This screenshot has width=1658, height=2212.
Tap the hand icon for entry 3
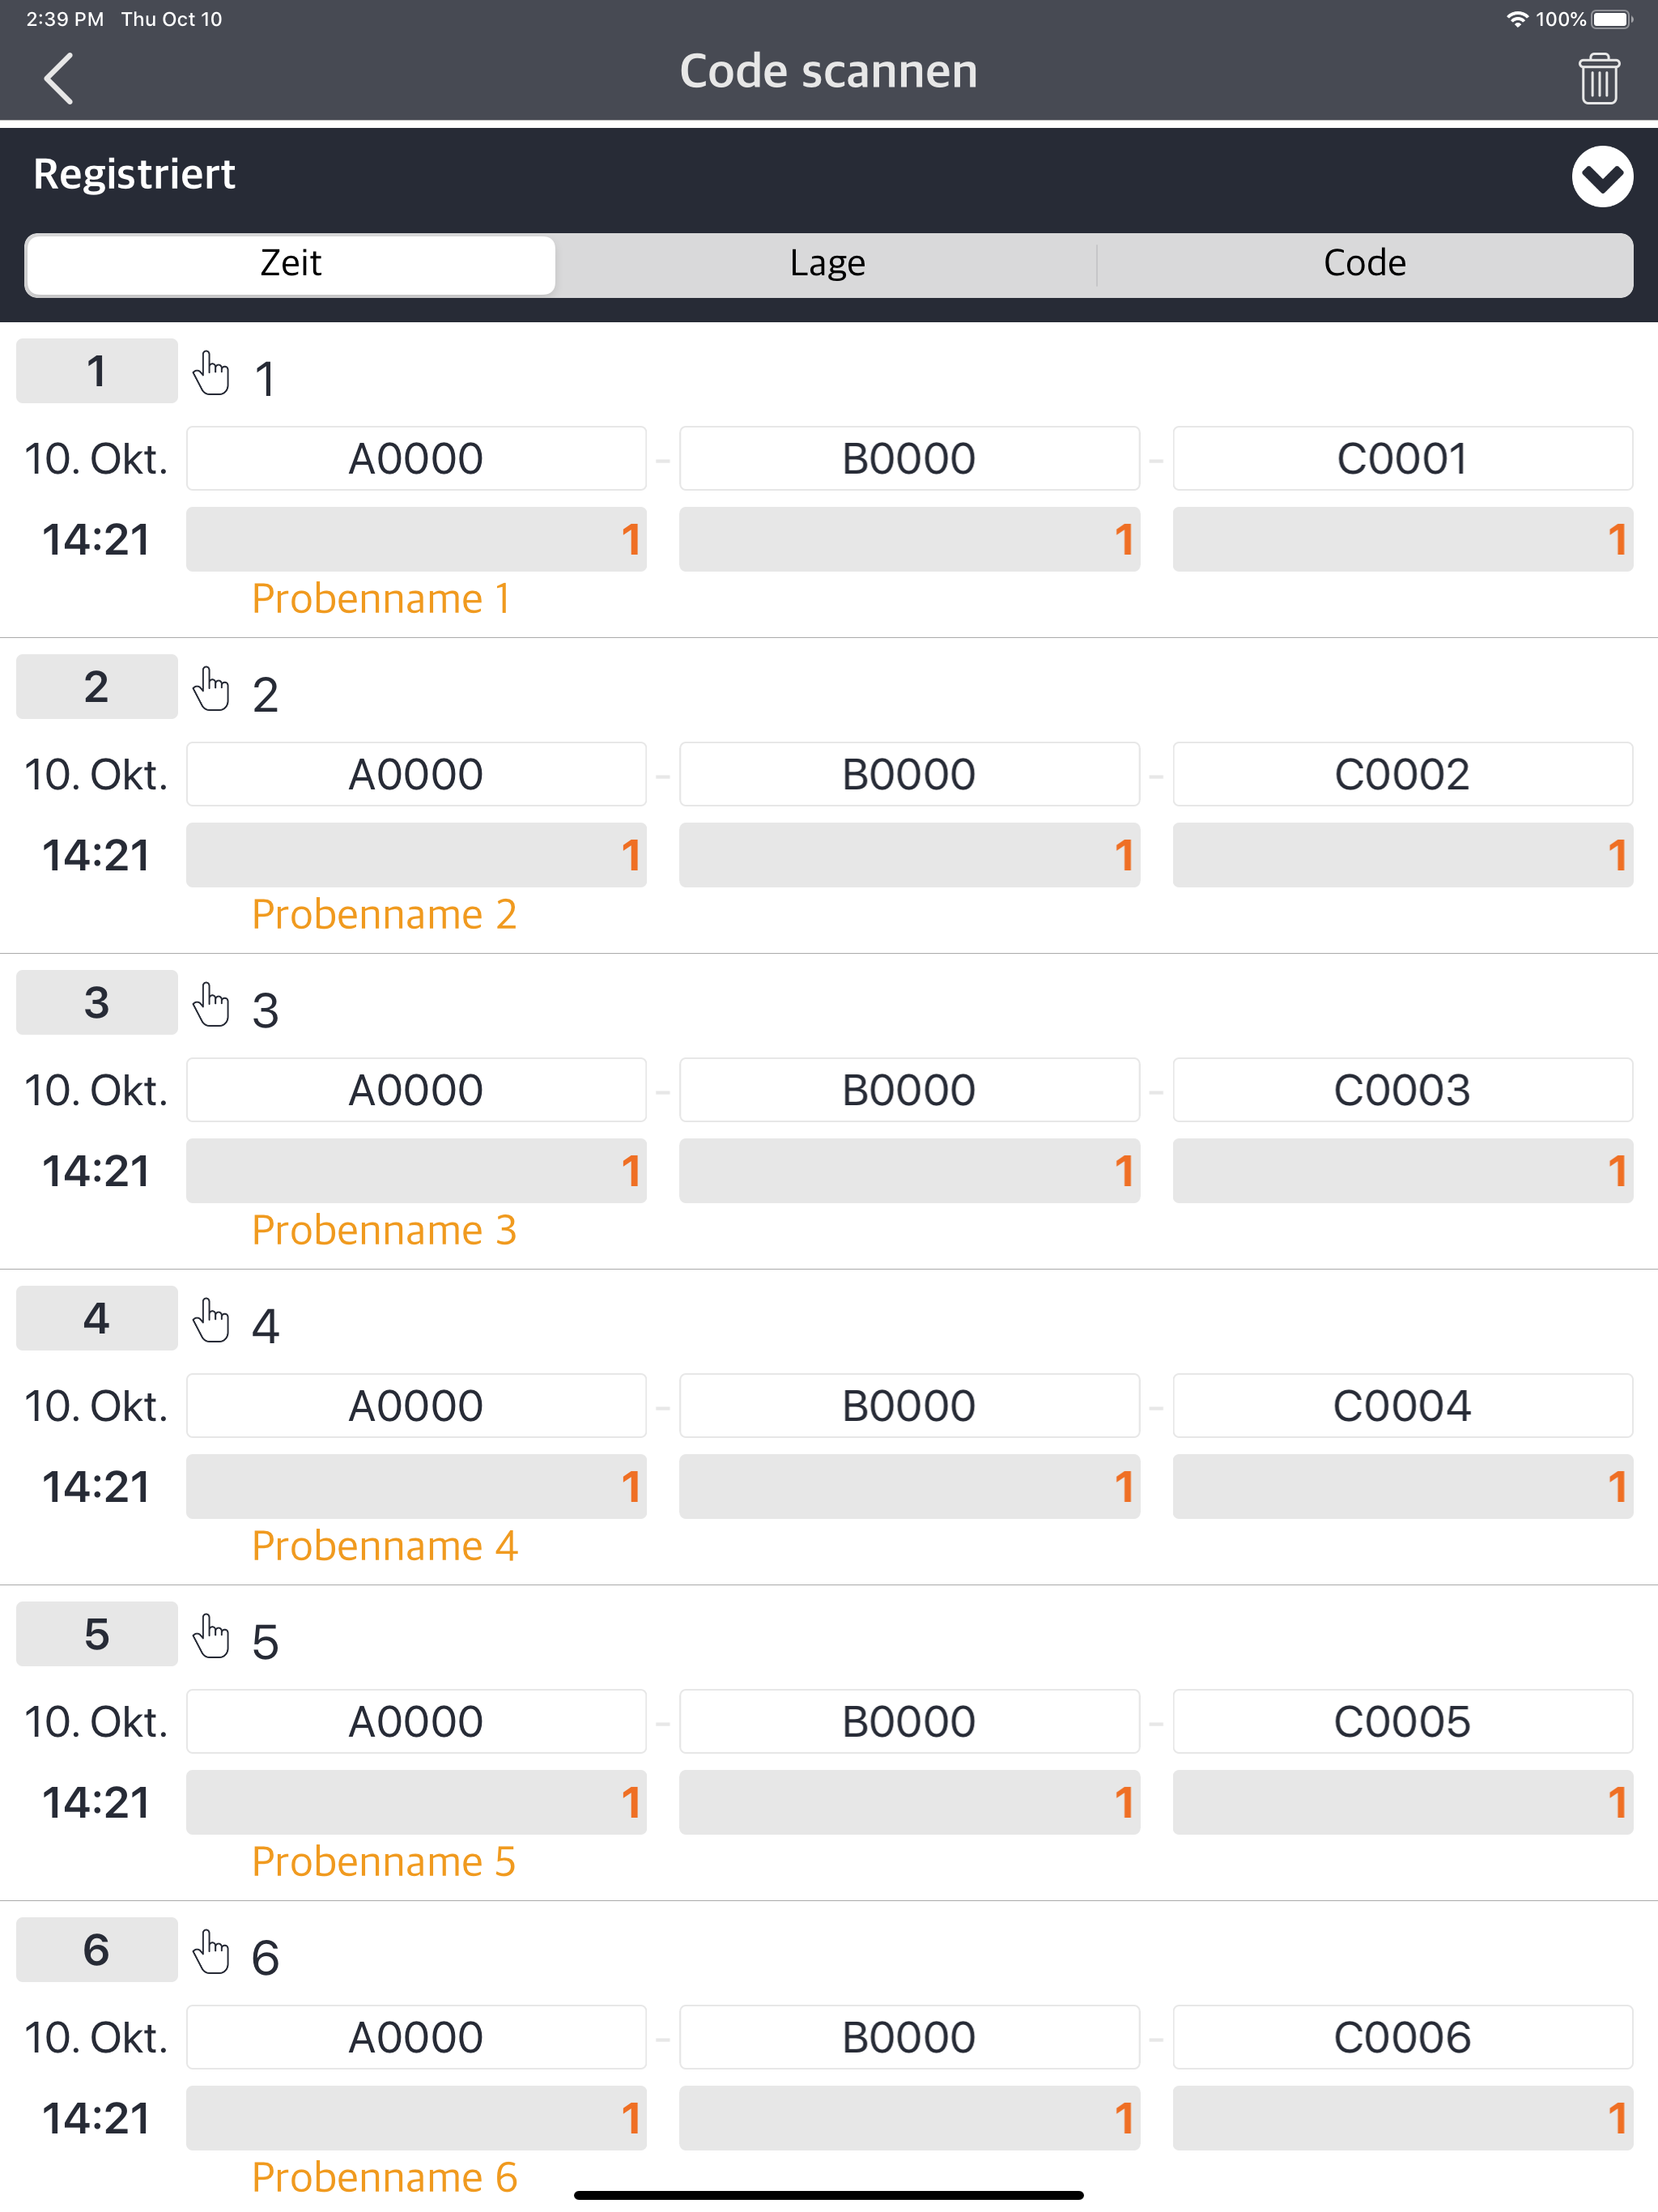pos(211,1005)
